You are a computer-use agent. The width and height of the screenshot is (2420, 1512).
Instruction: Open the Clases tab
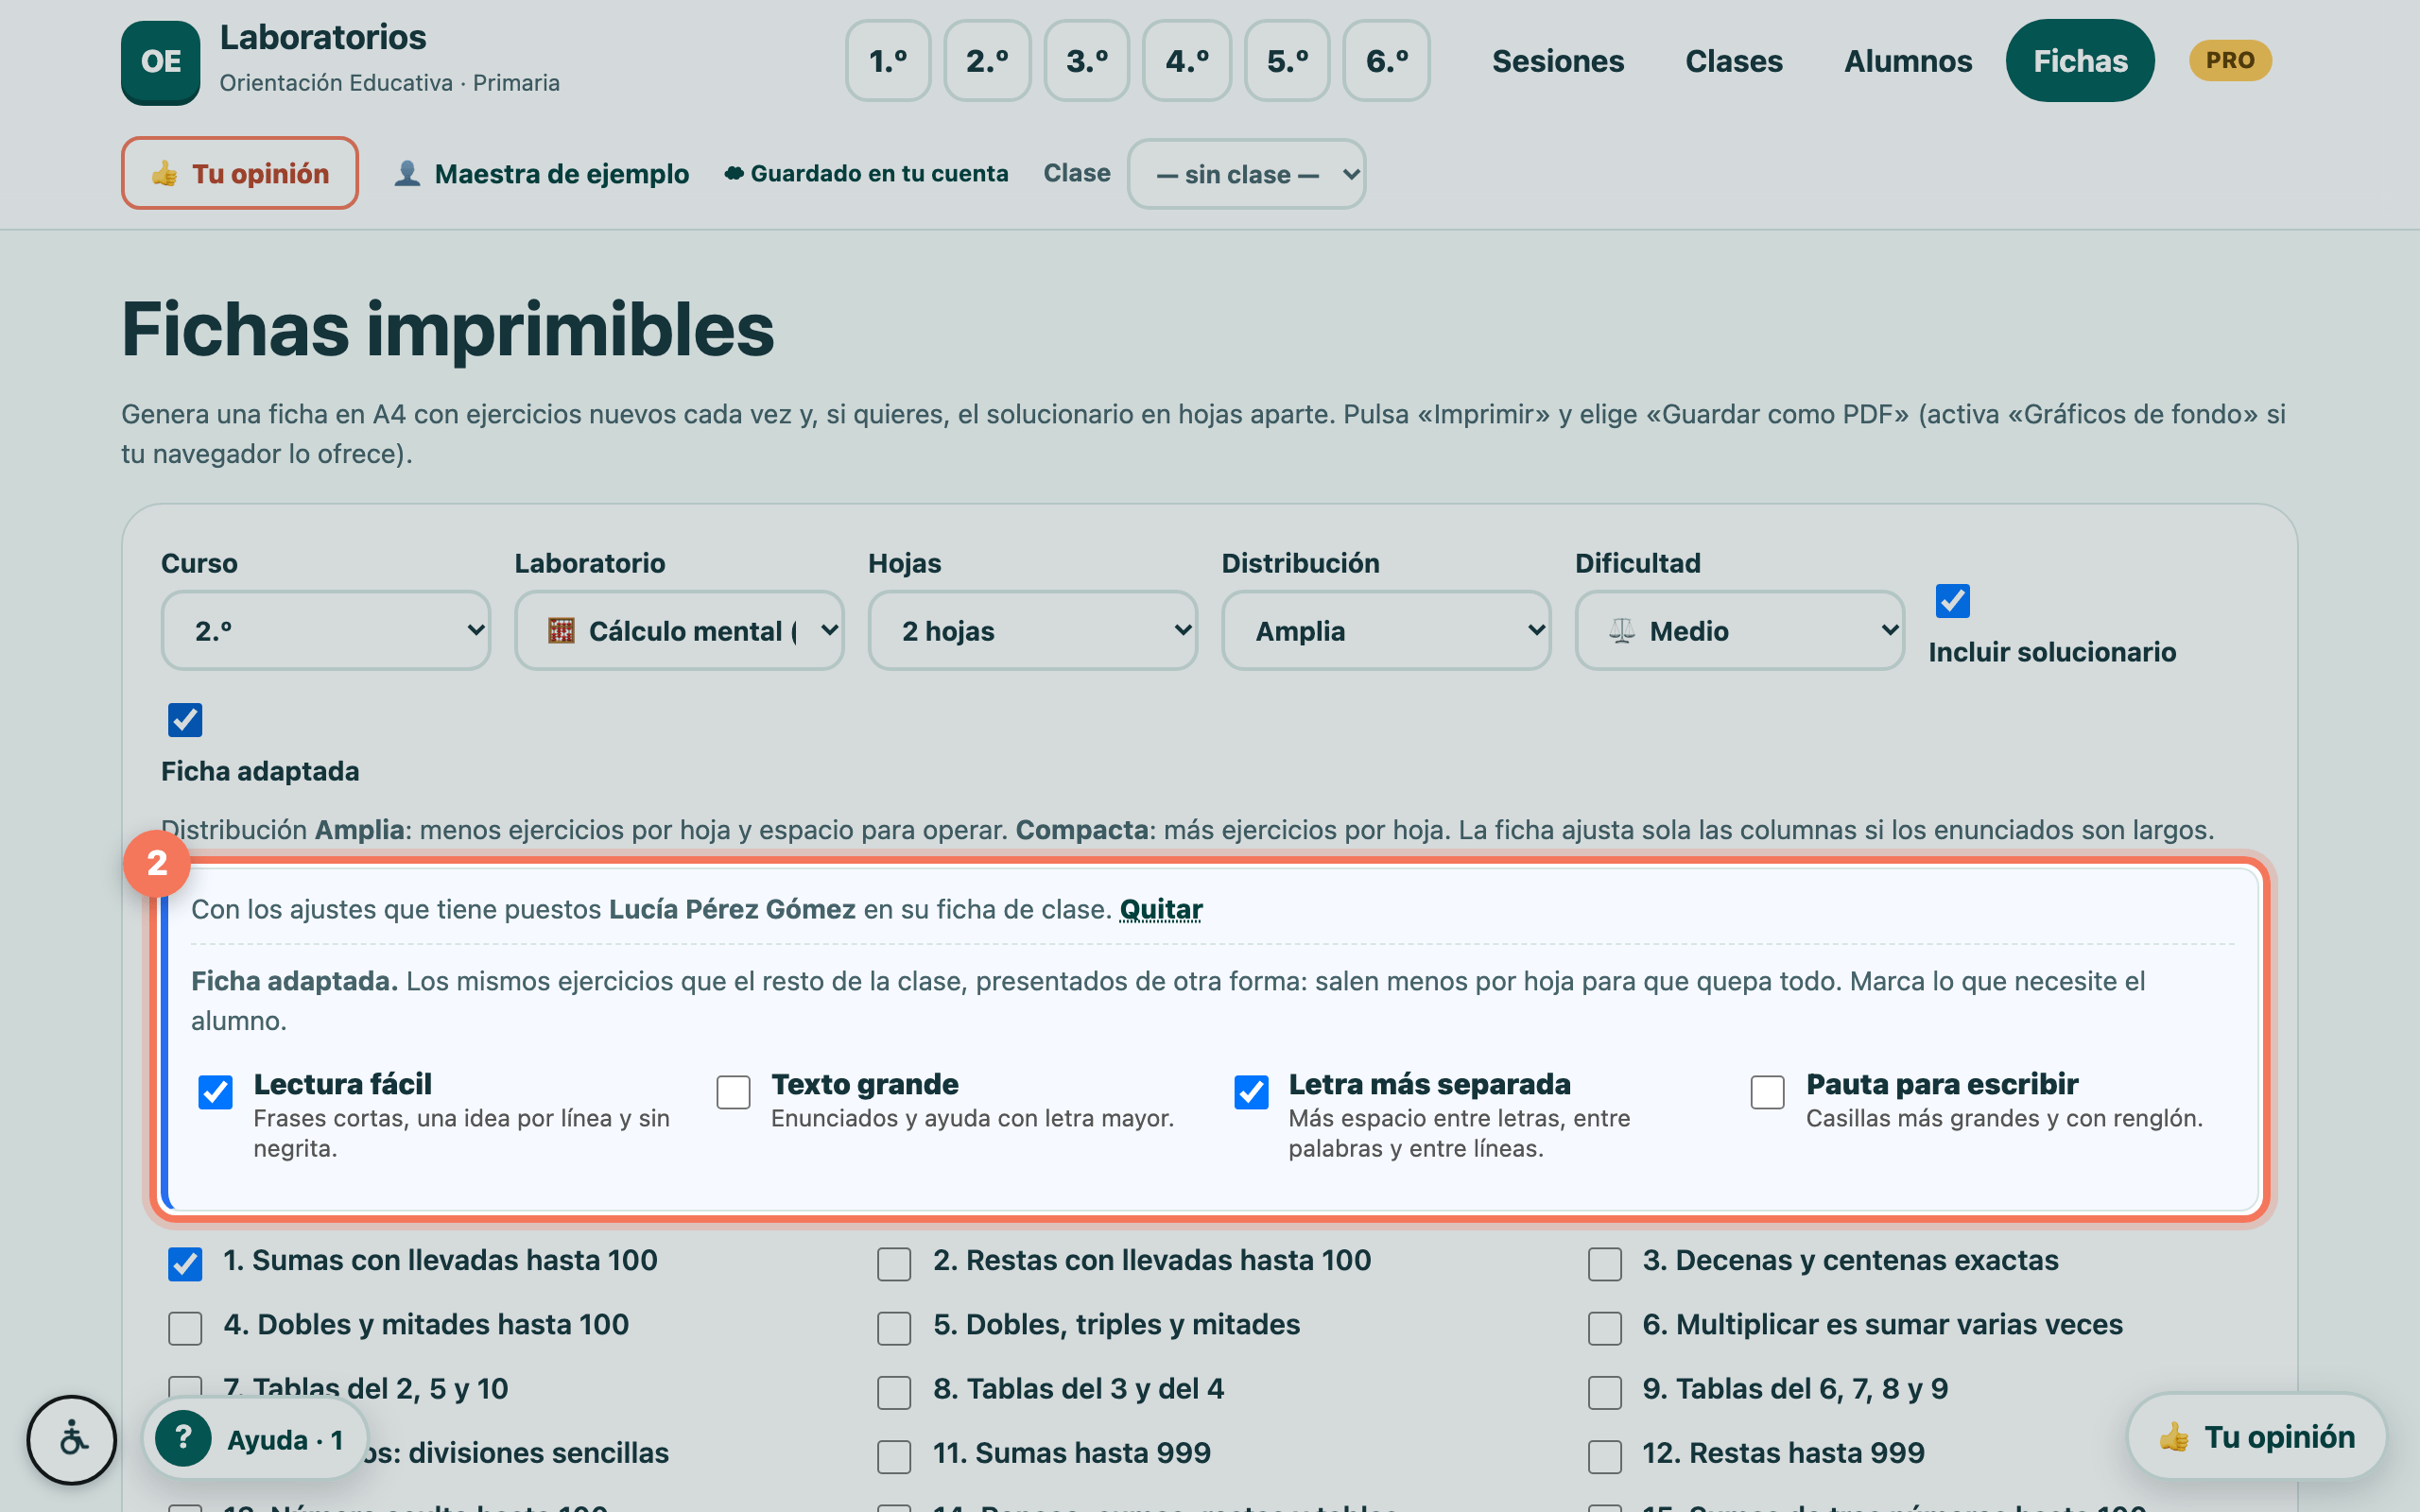[1734, 61]
